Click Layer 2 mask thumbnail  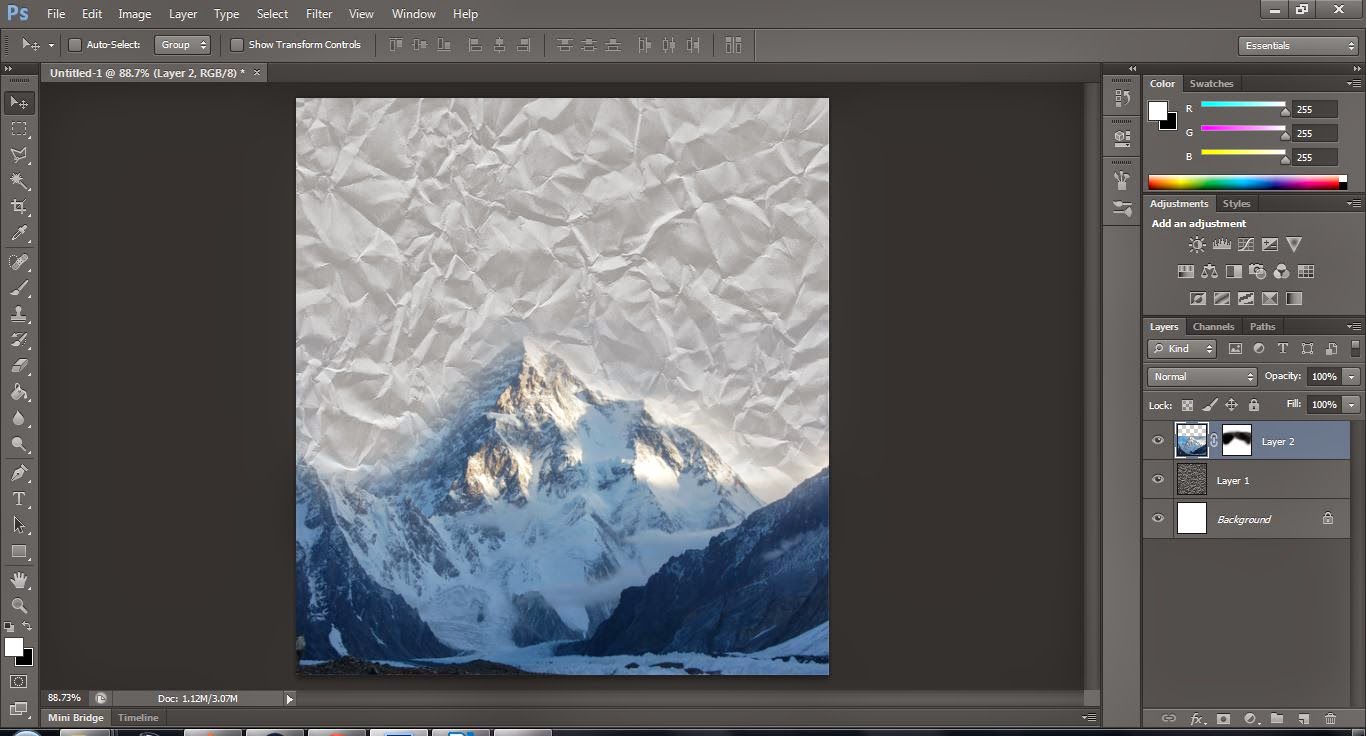[x=1237, y=440]
